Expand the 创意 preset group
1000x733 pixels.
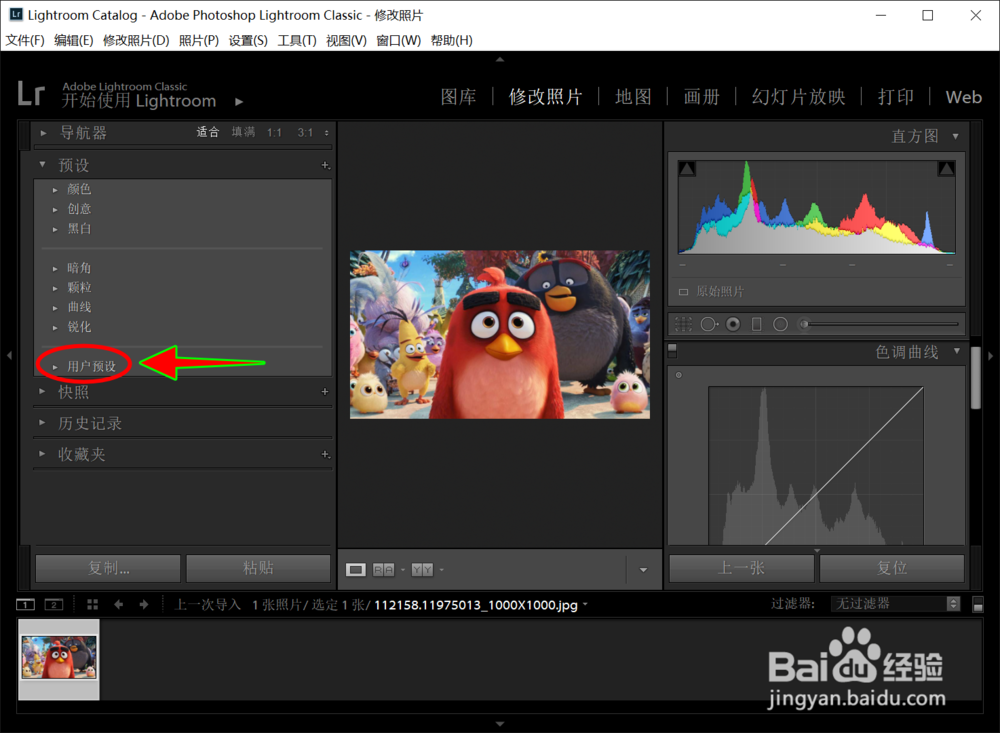point(55,209)
